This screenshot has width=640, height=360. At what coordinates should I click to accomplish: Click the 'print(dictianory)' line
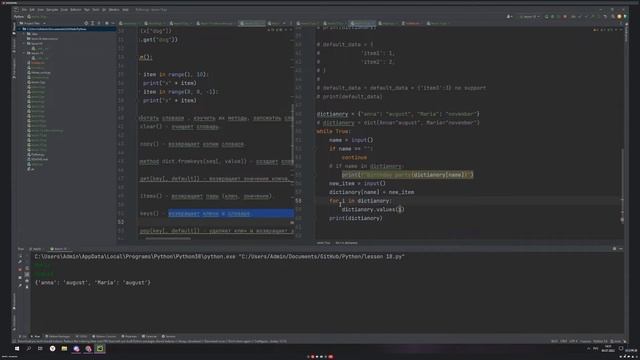pyautogui.click(x=356, y=218)
